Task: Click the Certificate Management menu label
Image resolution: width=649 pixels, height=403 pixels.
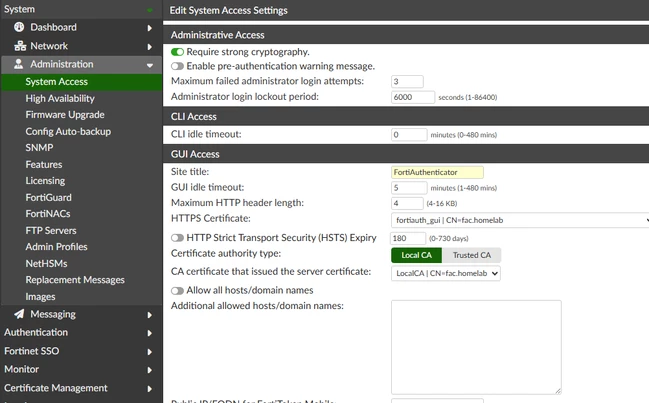Action: [55, 388]
